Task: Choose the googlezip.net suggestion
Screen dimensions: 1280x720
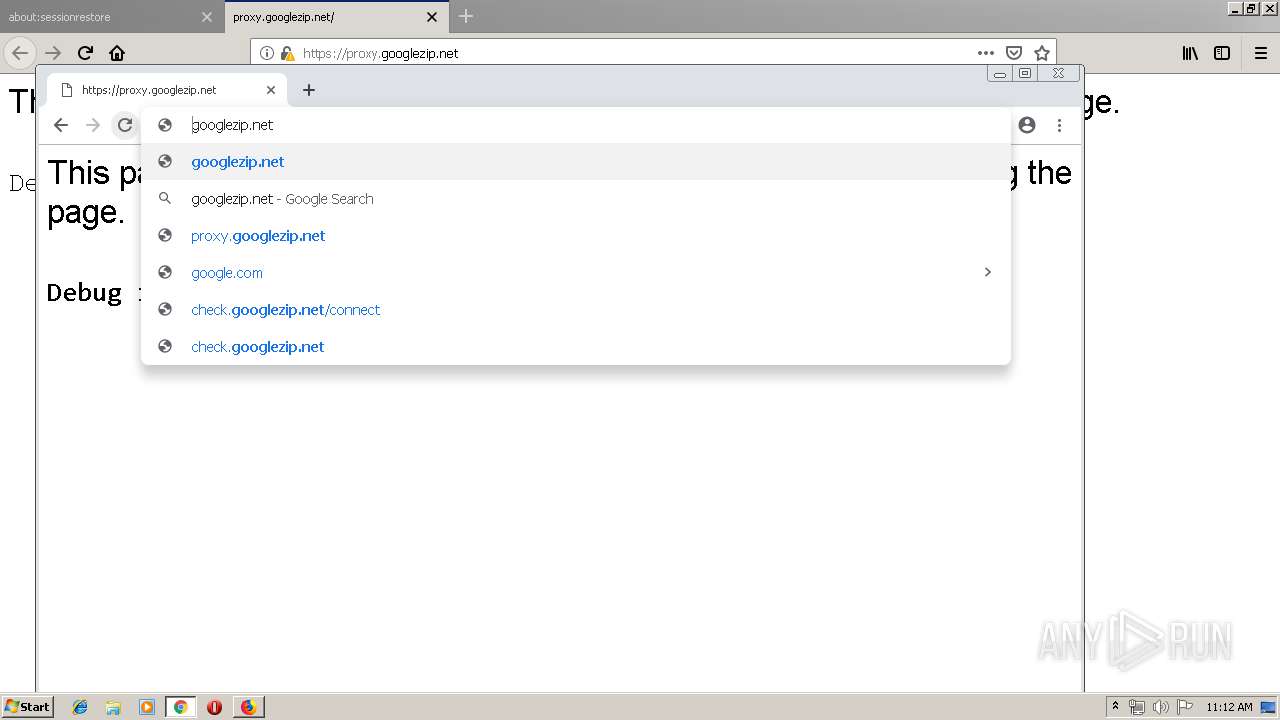Action: (x=576, y=162)
